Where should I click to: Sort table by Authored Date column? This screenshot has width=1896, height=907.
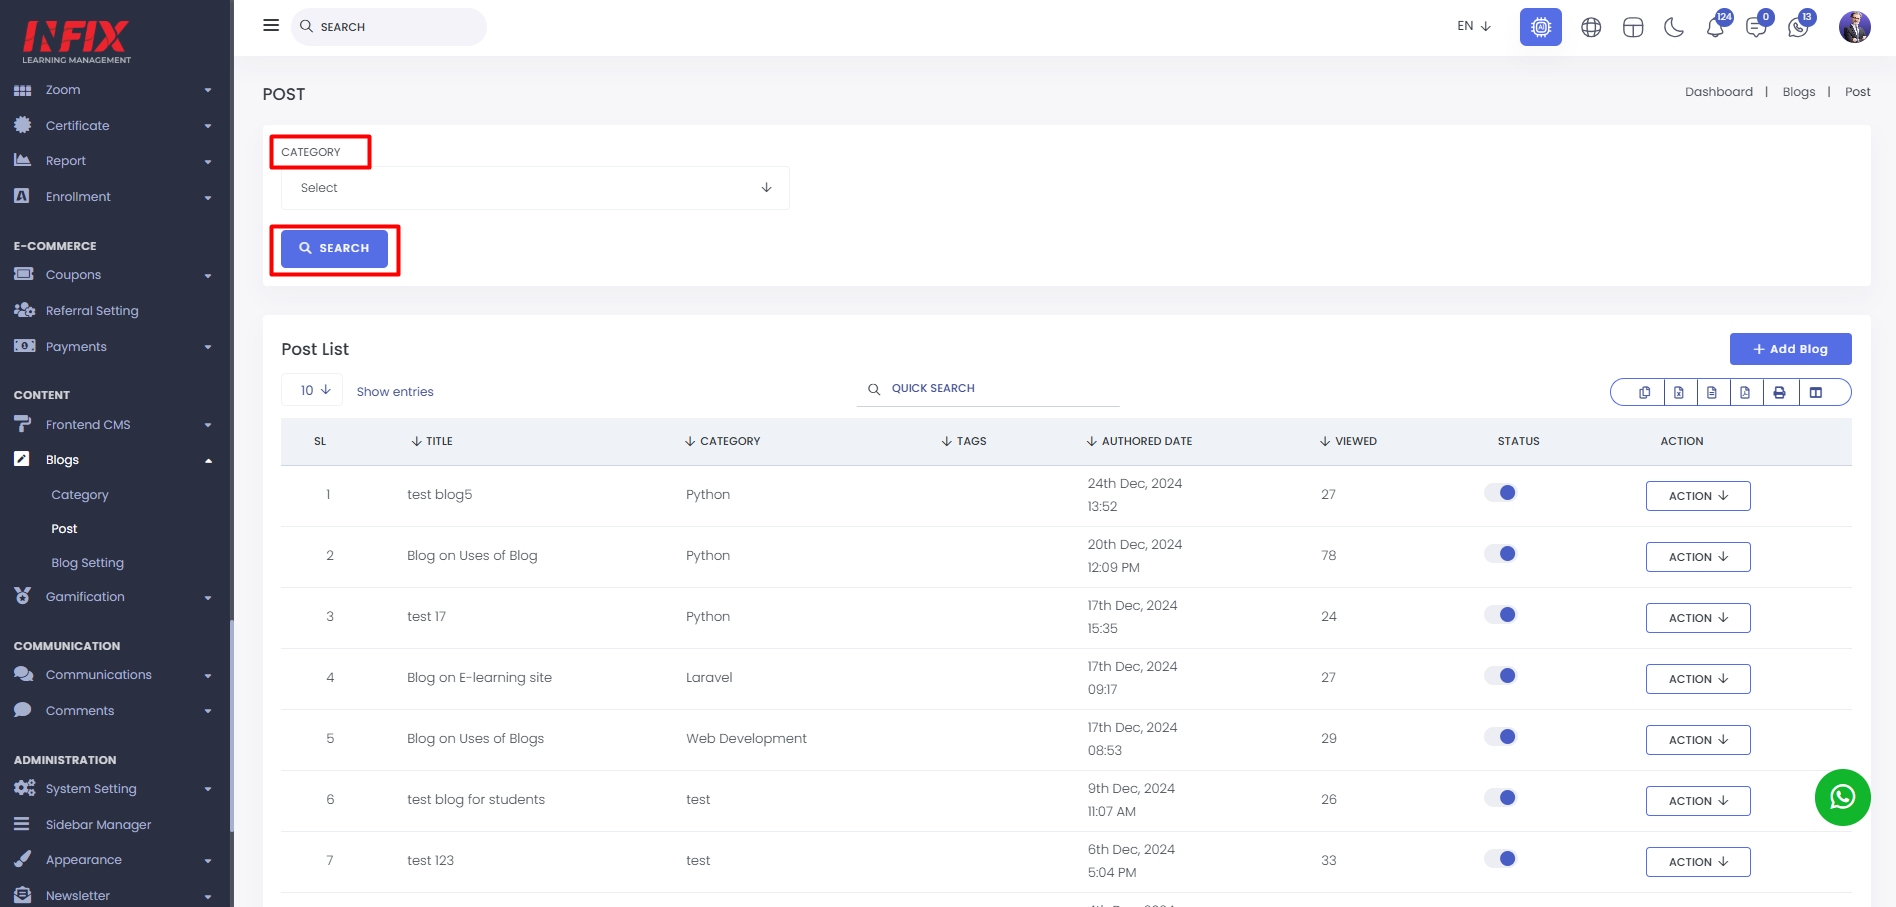tap(1139, 441)
